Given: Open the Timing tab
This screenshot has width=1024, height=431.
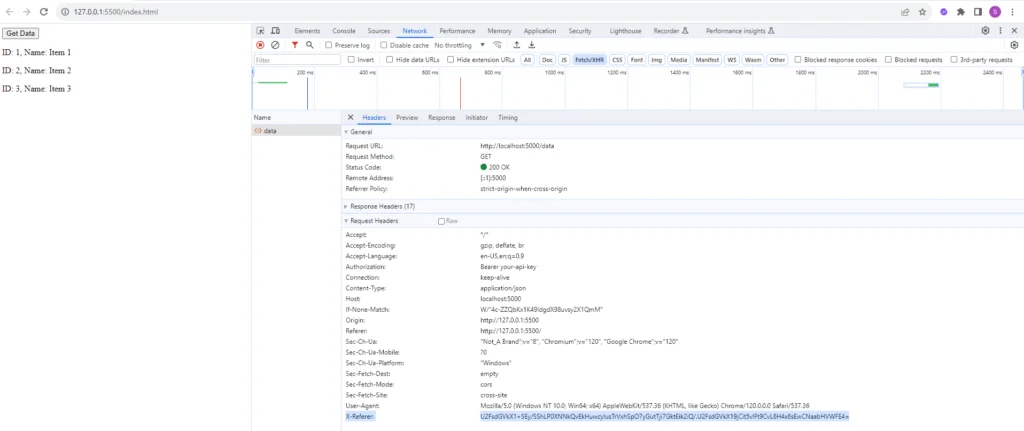Looking at the screenshot, I should (x=507, y=118).
